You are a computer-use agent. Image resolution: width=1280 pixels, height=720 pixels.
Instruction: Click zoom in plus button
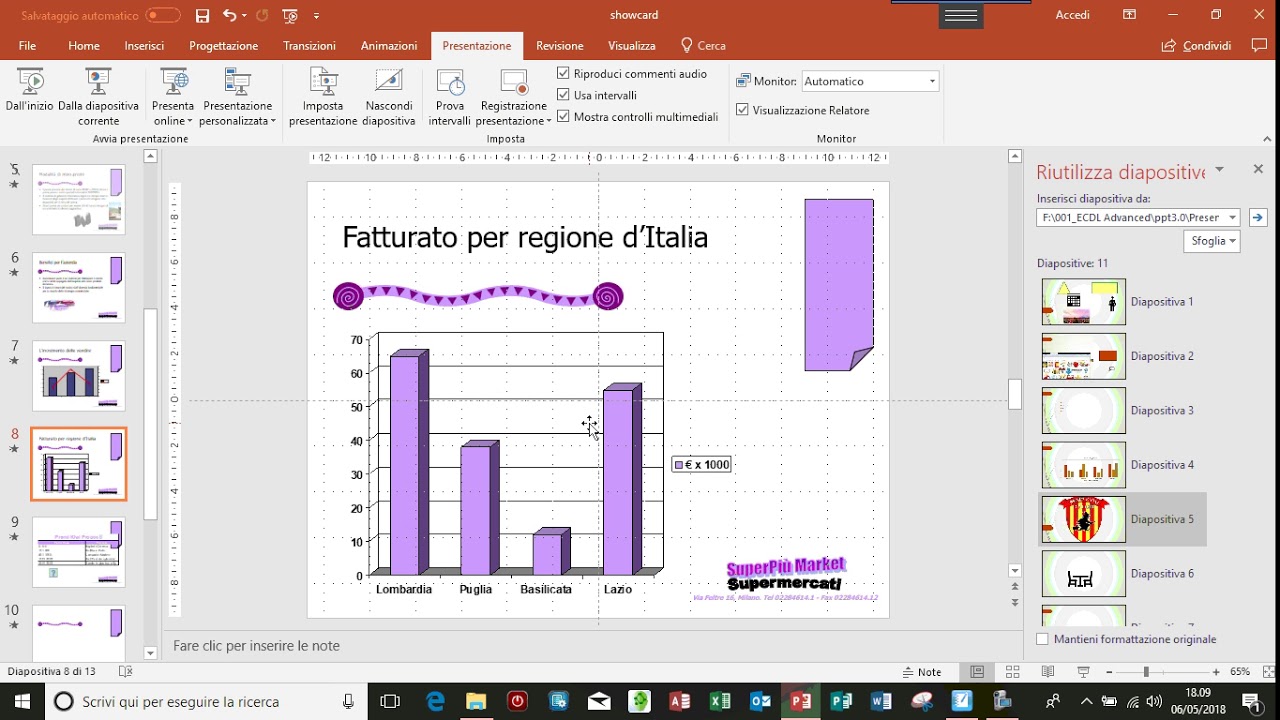(x=1216, y=672)
